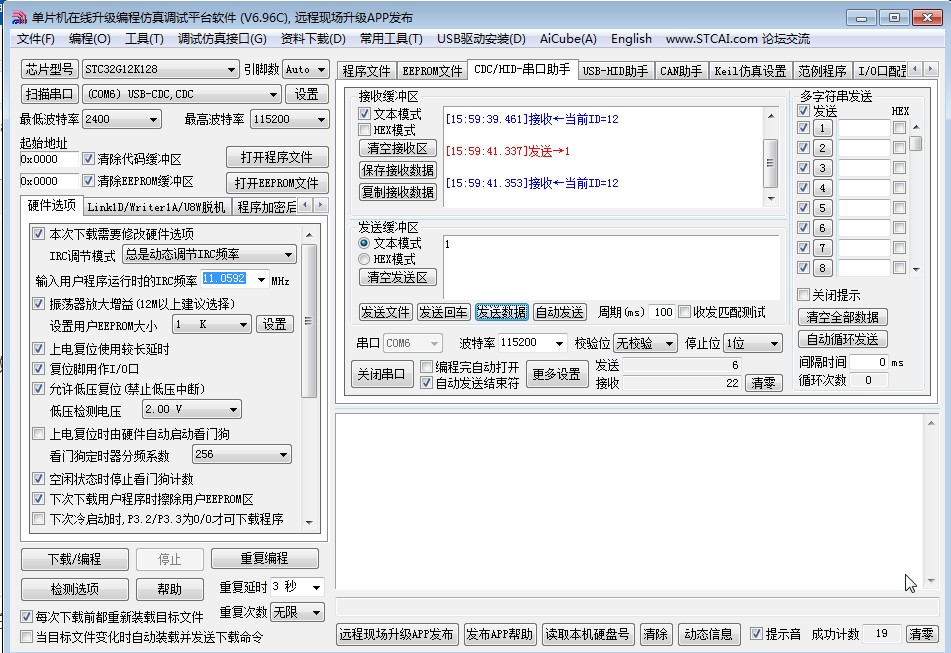The width and height of the screenshot is (951, 653).
Task: Click the 发送数据 button
Action: [x=501, y=312]
